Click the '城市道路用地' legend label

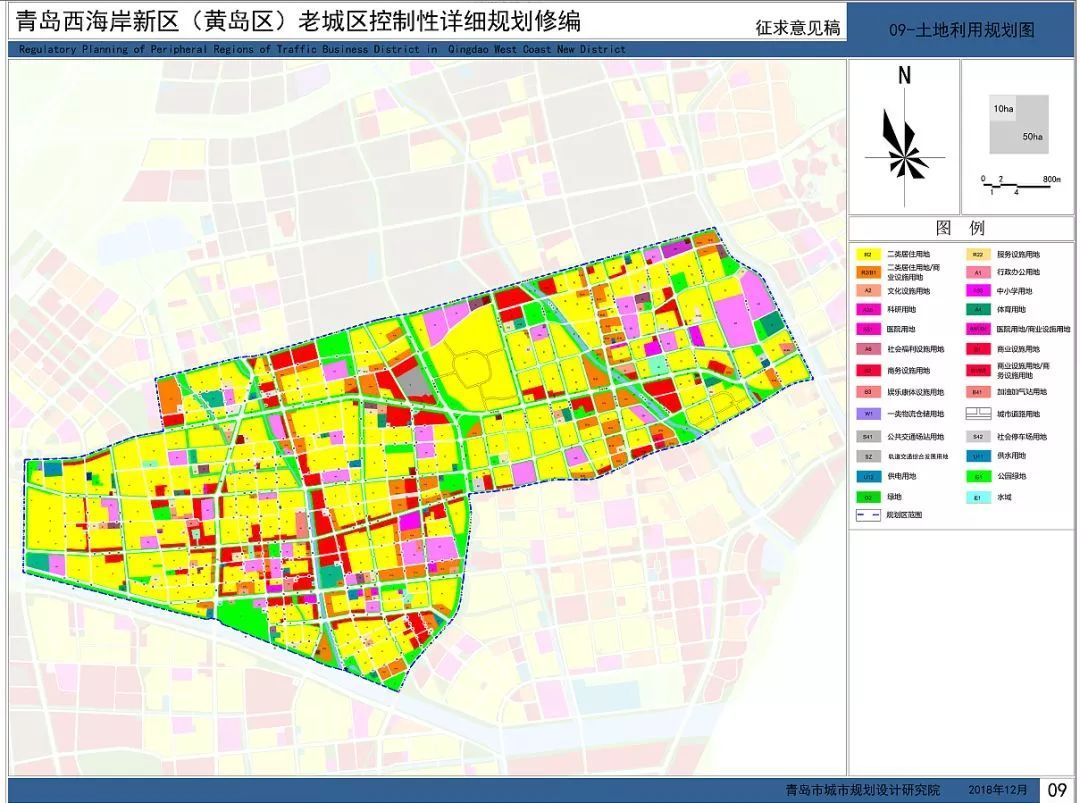point(1018,414)
